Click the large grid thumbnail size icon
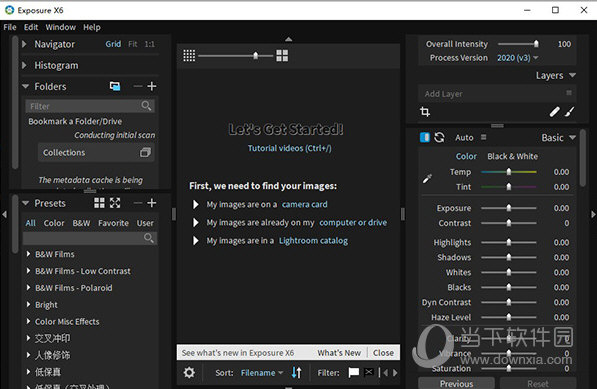597x389 pixels. point(282,56)
